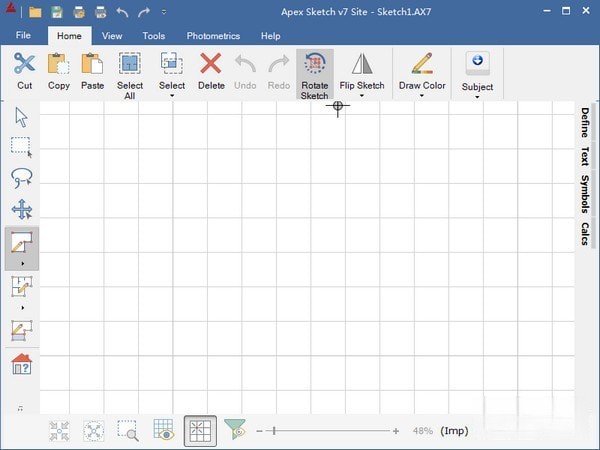The height and width of the screenshot is (450, 600).
Task: Open the quick access toolbar customize arrow
Action: point(164,12)
